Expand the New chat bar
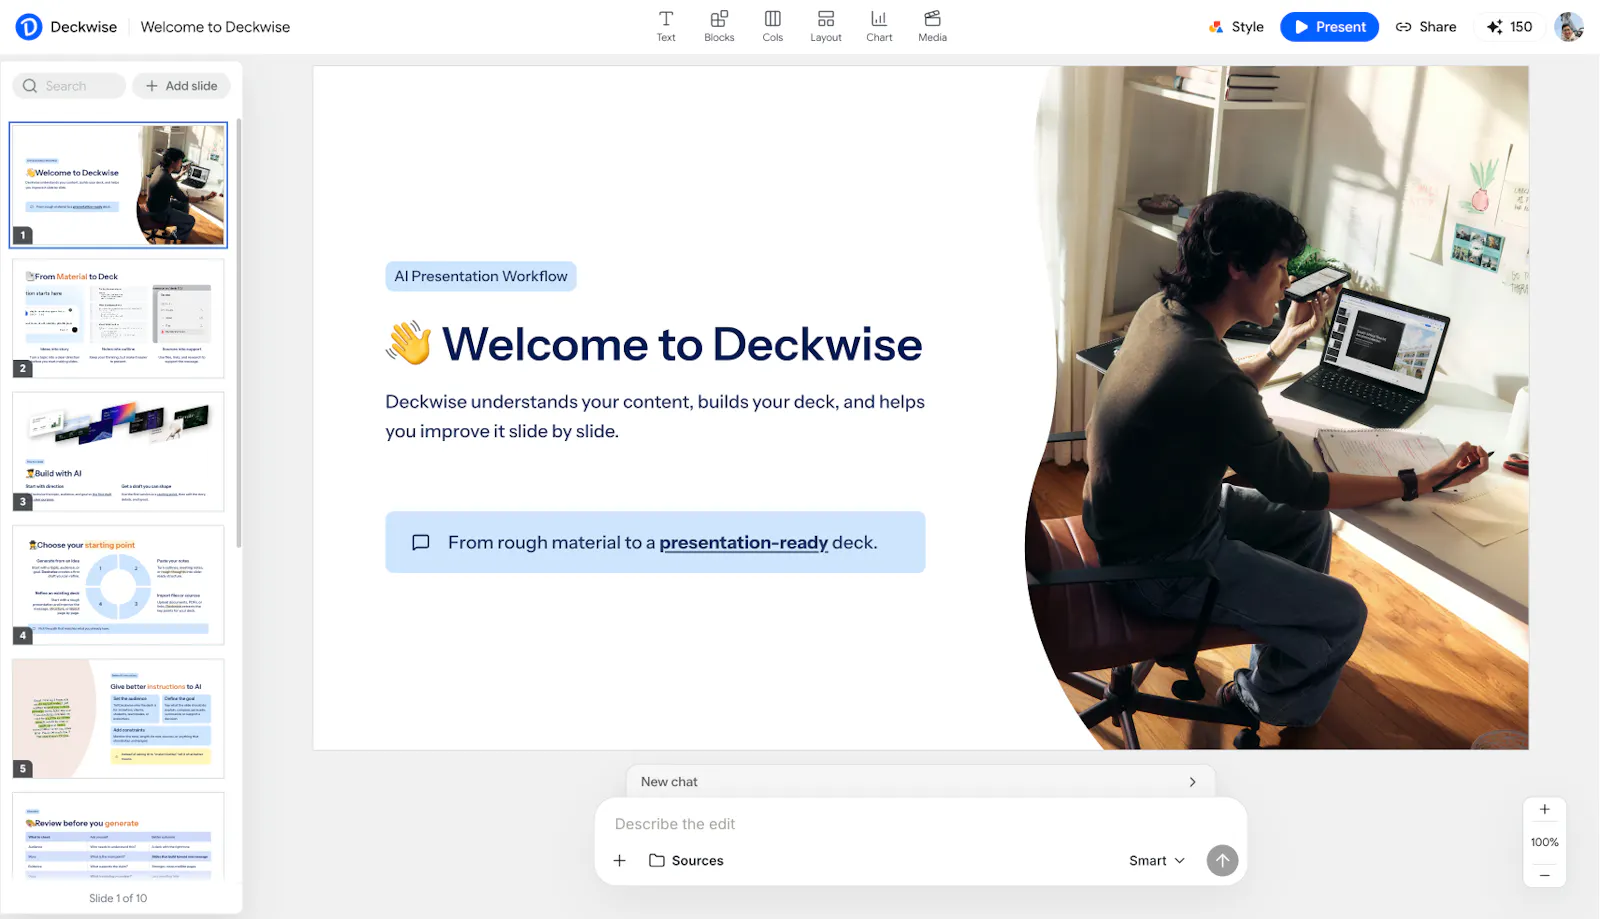Viewport: 1600px width, 919px height. click(x=920, y=782)
